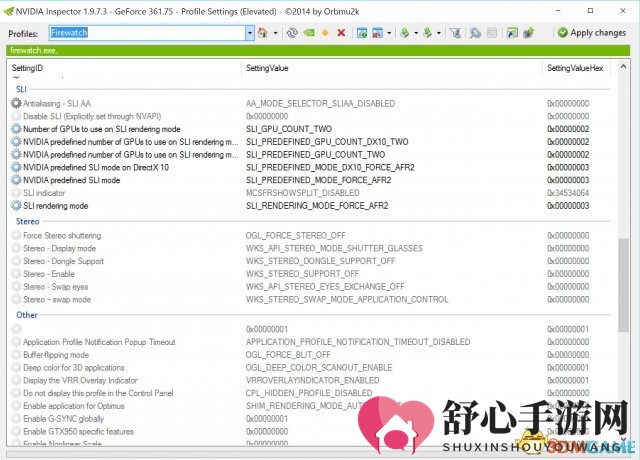
Task: Open dropdown arrow next to home icon
Action: pyautogui.click(x=276, y=33)
